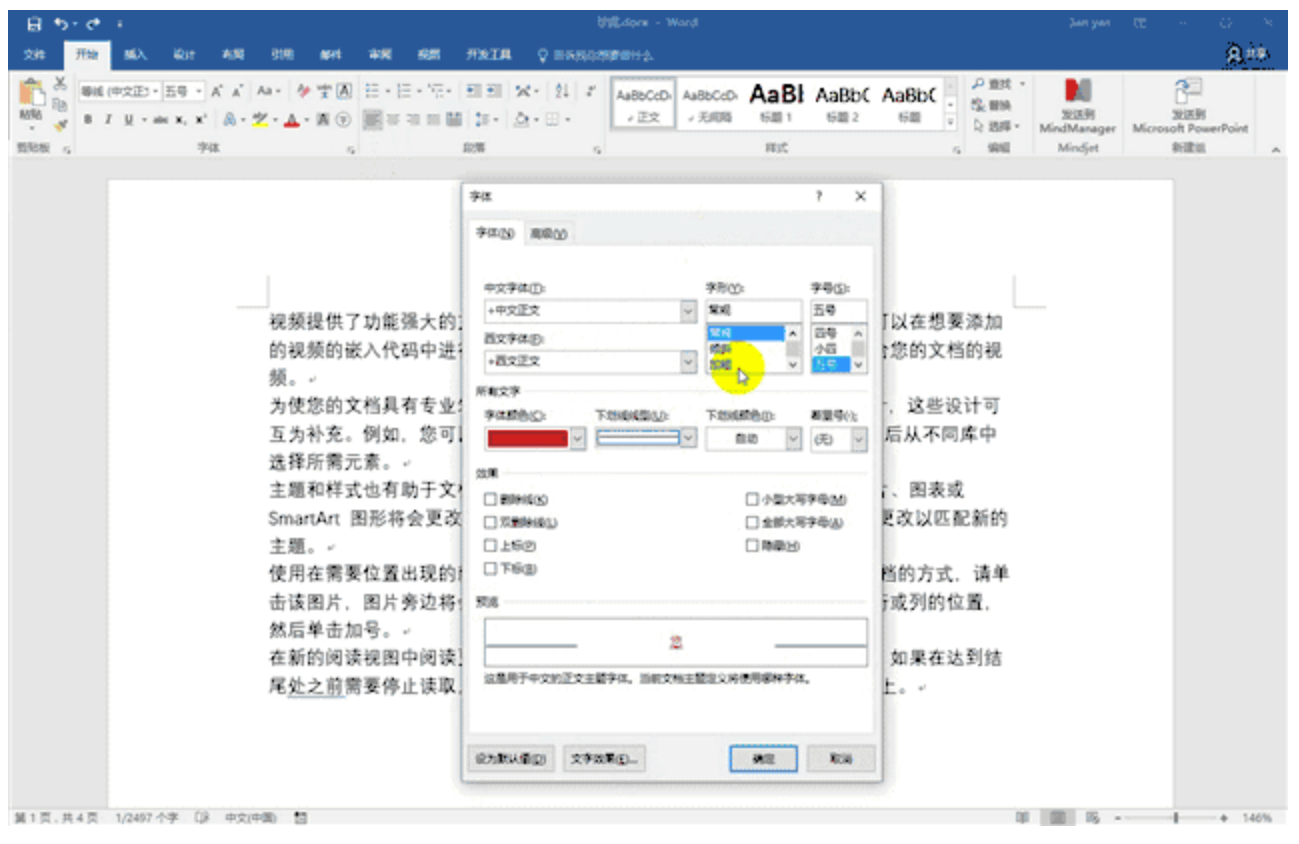Click the numbered list icon
The image size is (1299, 844).
(x=404, y=91)
